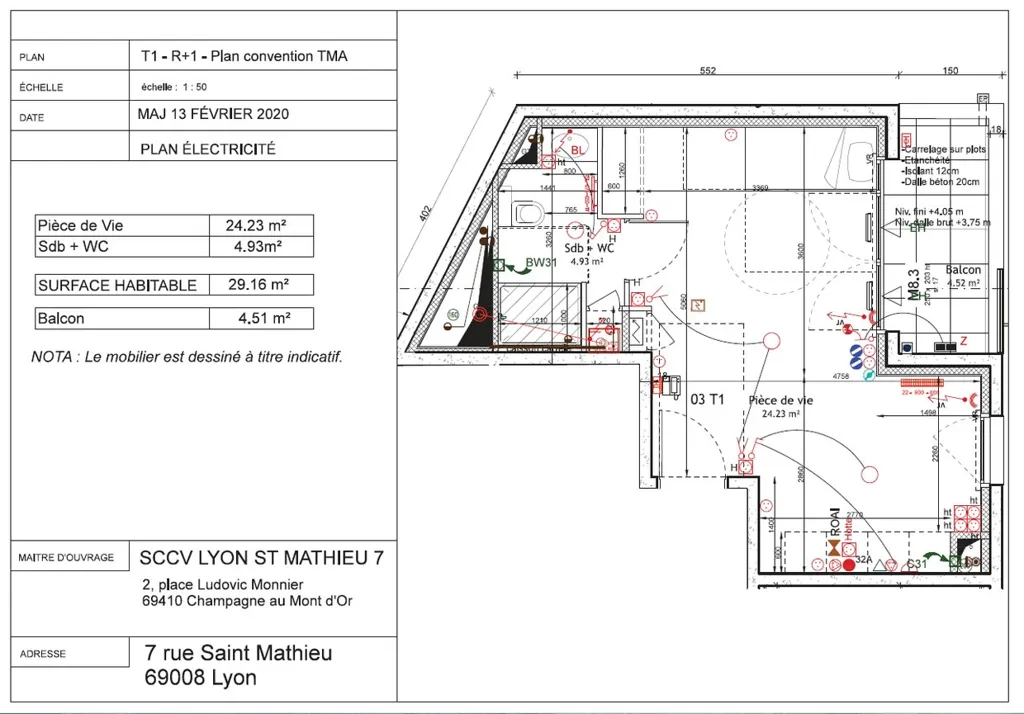Click the quad socket cluster marked ht
Viewport: 1024px width, 714px height.
(x=967, y=517)
